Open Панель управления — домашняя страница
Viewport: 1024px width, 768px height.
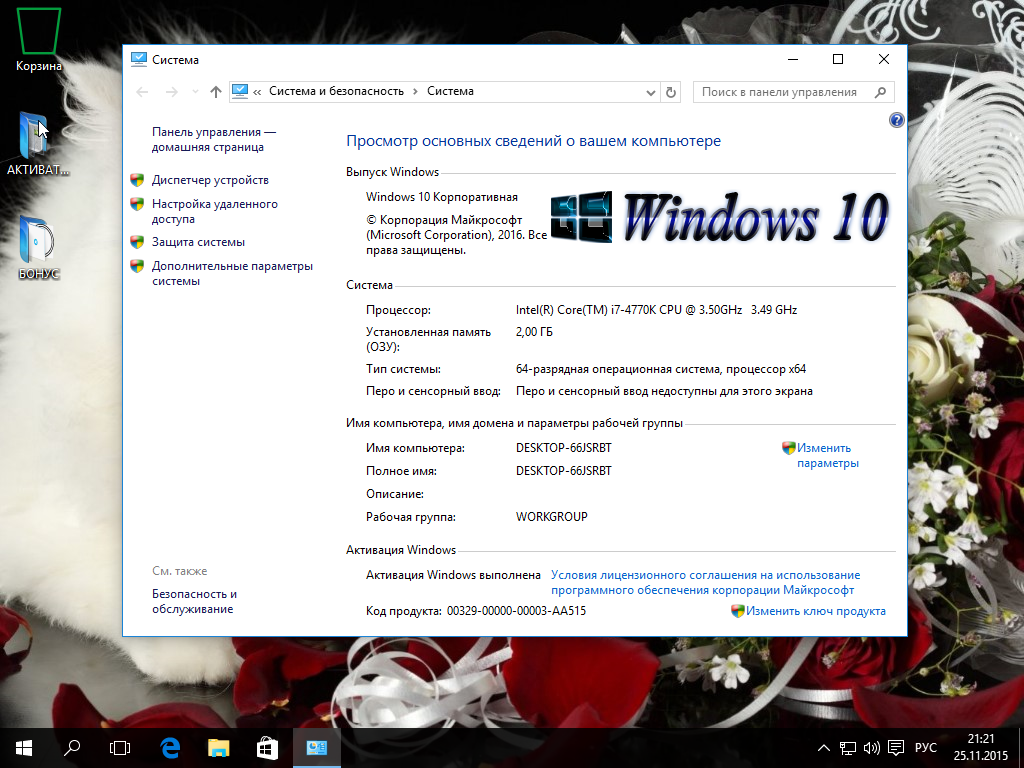coord(214,140)
